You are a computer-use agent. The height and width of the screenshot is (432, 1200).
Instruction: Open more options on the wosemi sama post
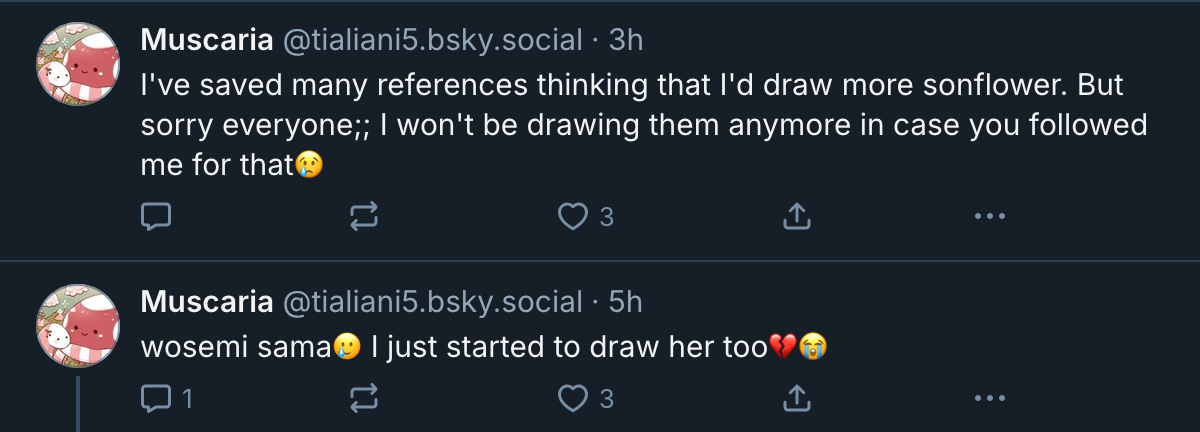click(x=988, y=399)
